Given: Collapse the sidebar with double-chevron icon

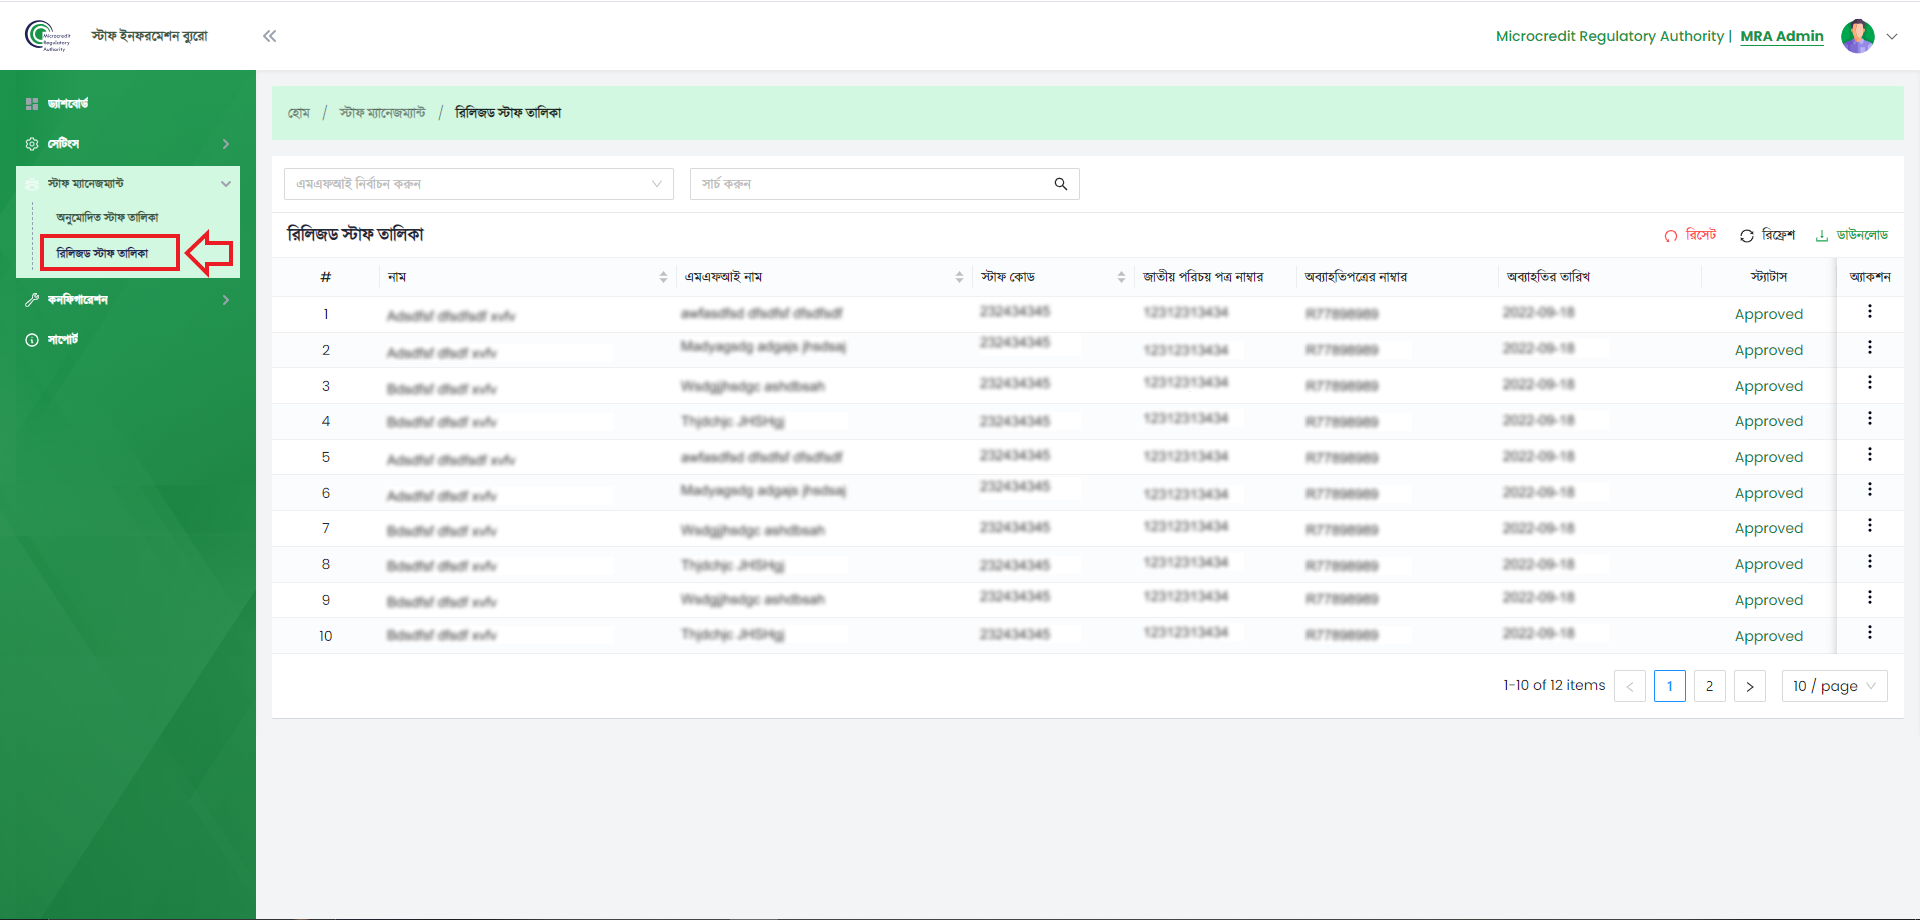Looking at the screenshot, I should tap(269, 36).
